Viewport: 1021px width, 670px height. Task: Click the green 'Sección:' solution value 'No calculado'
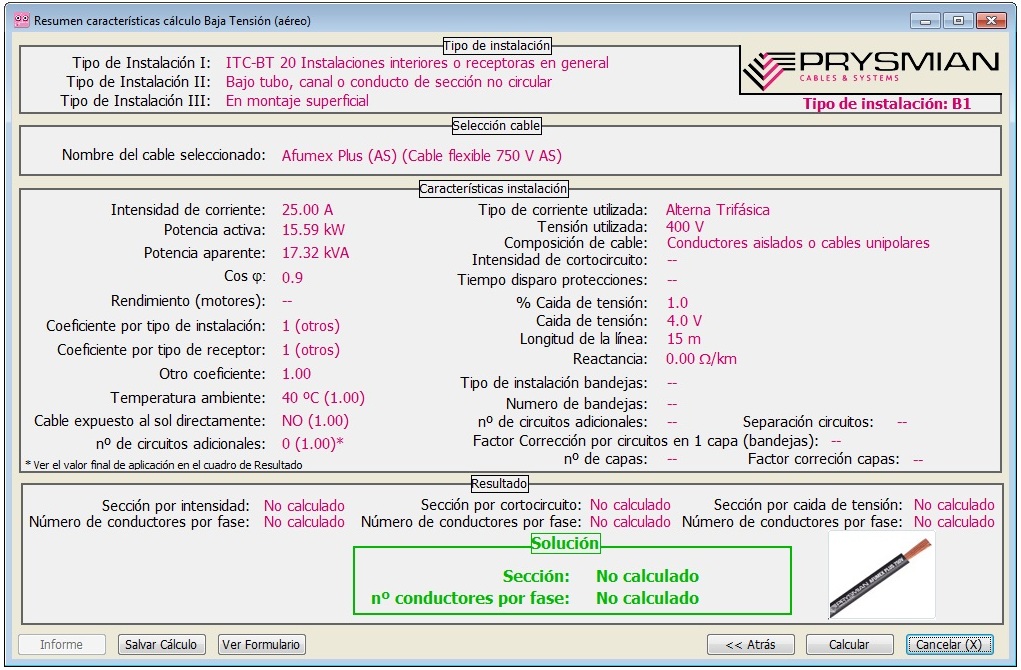pyautogui.click(x=647, y=576)
